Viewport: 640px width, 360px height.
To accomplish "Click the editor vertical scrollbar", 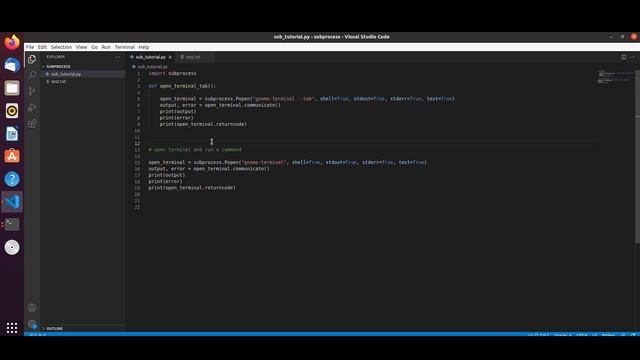I will (638, 157).
